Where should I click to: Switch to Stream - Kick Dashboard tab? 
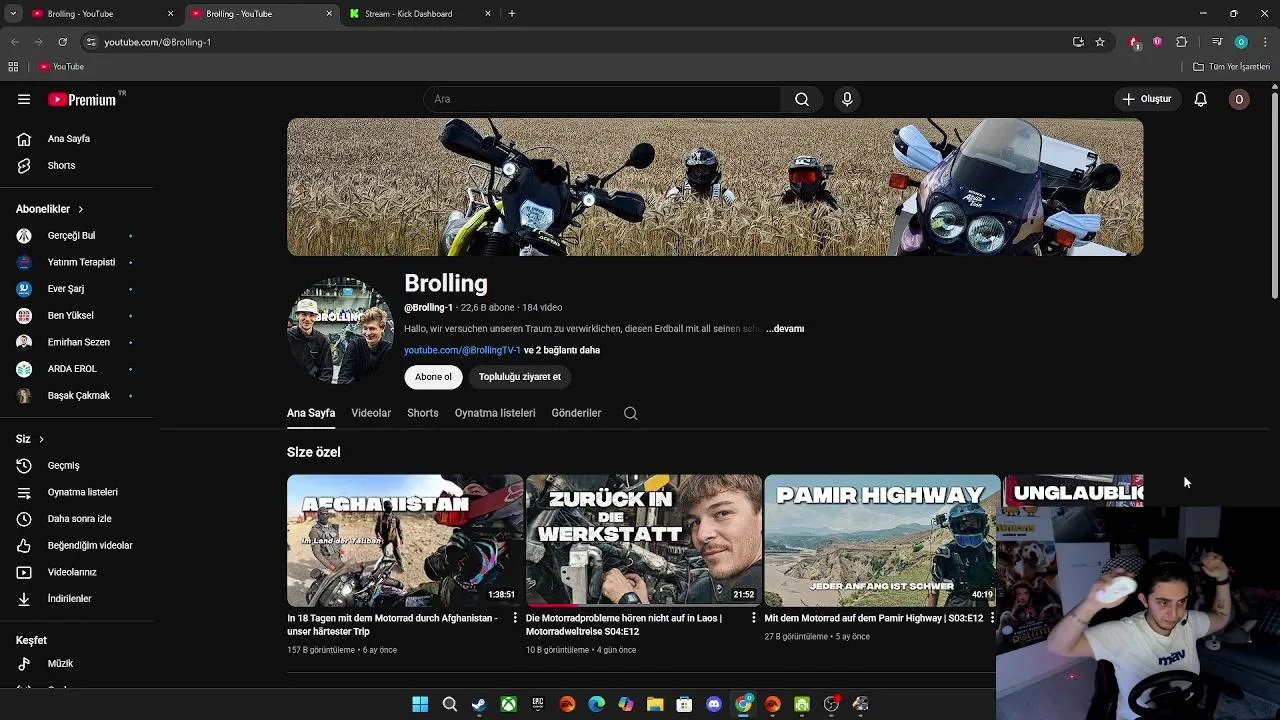coord(420,14)
